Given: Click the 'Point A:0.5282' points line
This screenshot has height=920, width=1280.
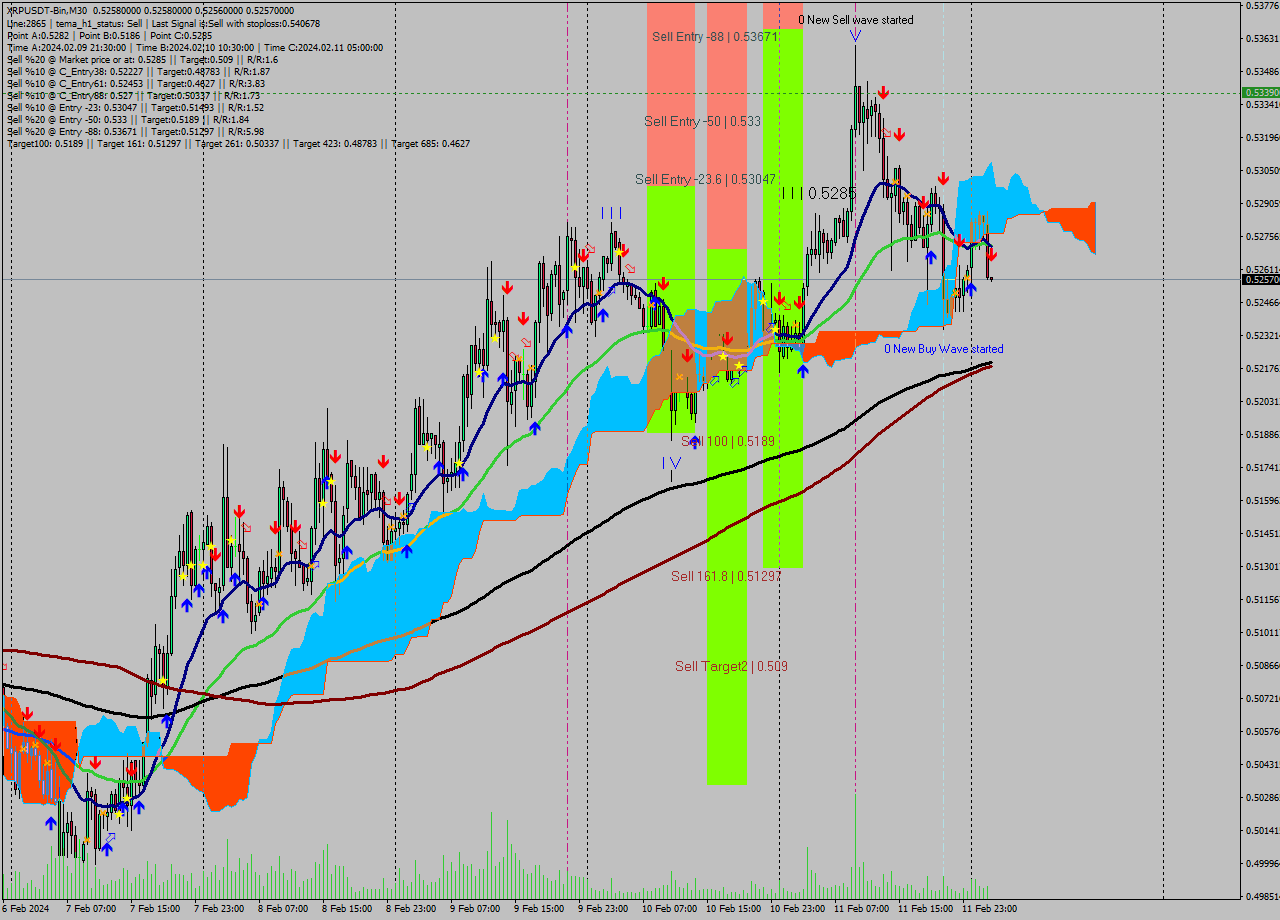Looking at the screenshot, I should click(x=111, y=35).
